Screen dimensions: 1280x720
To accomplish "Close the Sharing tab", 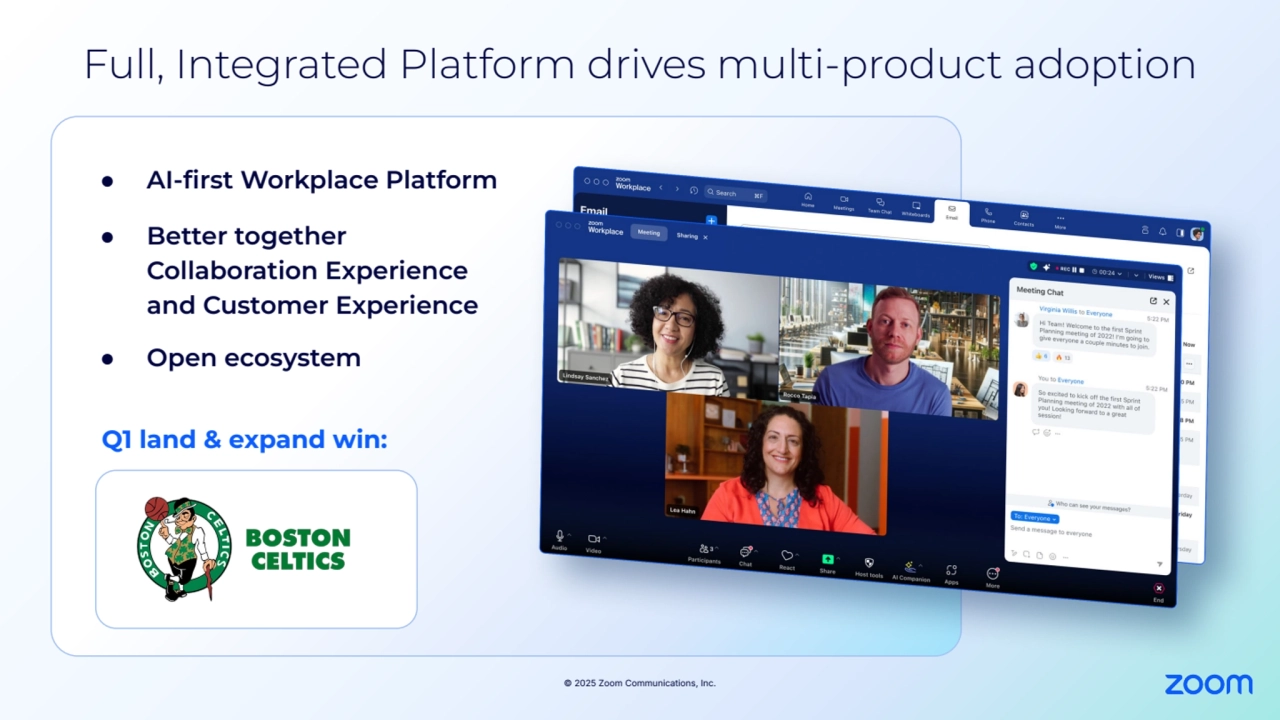I will point(705,237).
